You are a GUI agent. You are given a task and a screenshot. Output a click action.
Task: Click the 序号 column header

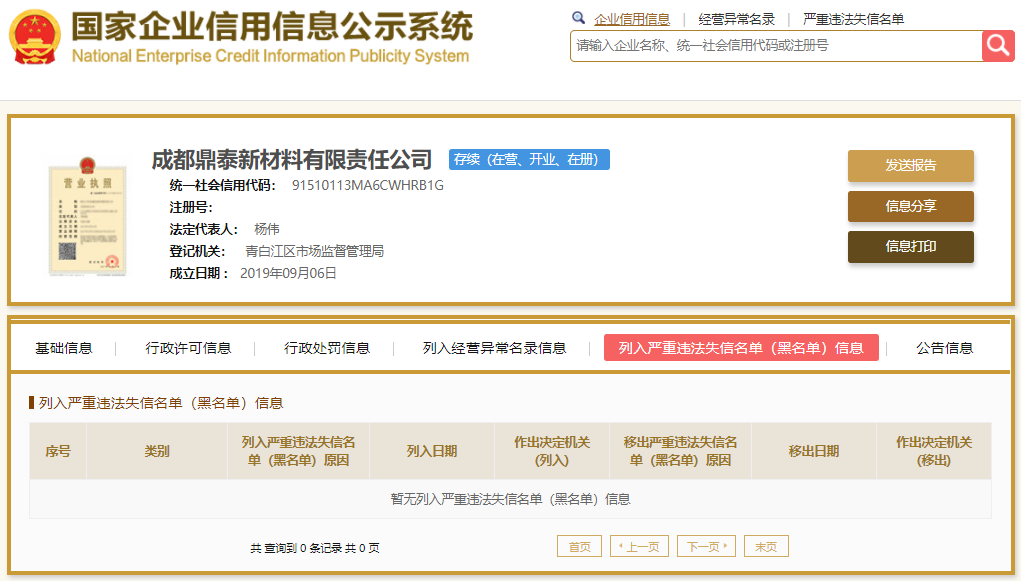pyautogui.click(x=58, y=451)
